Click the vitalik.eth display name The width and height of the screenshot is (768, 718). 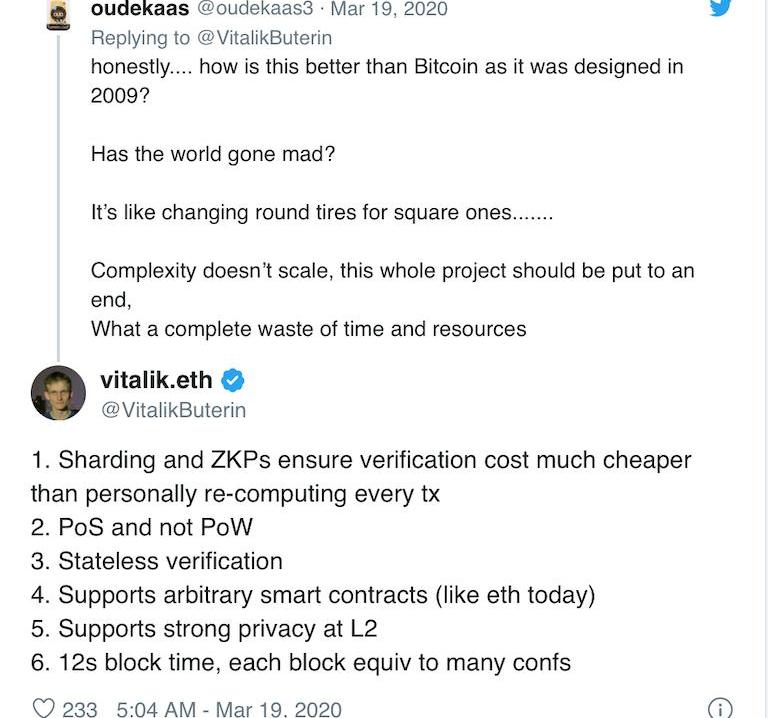click(x=156, y=381)
